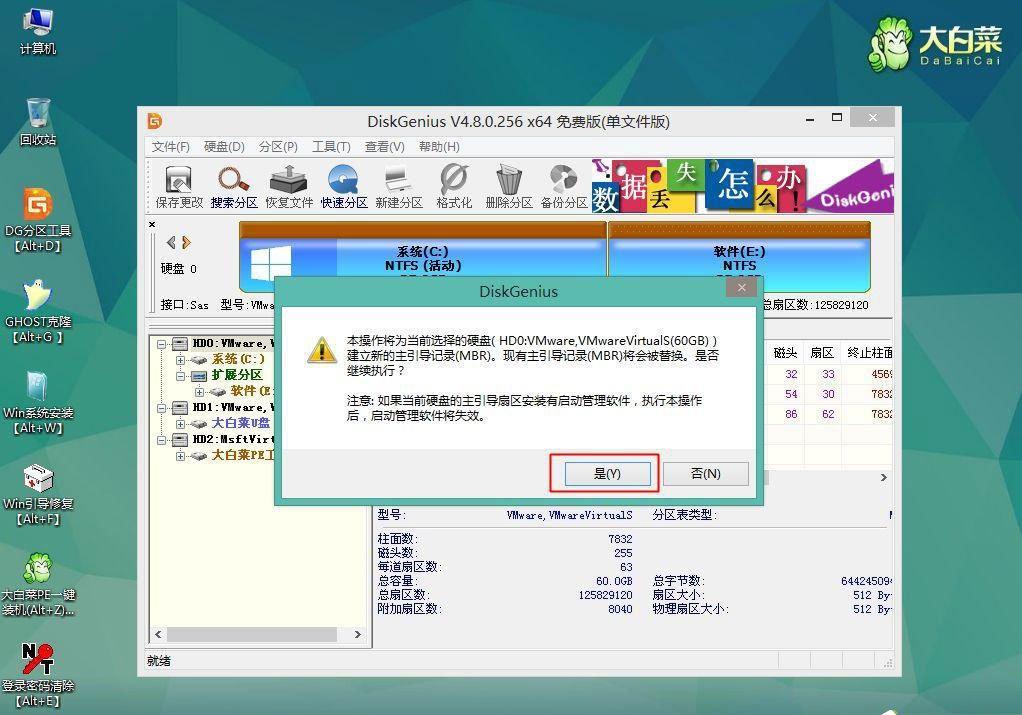Click the warning triangle icon in dialog
The width and height of the screenshot is (1022, 715).
[321, 350]
